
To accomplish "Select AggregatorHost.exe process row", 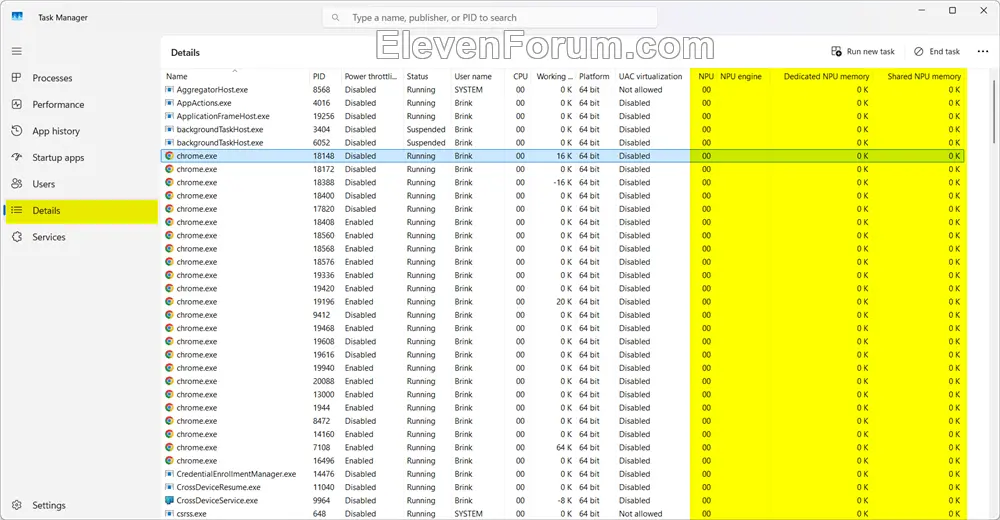I will click(x=563, y=90).
